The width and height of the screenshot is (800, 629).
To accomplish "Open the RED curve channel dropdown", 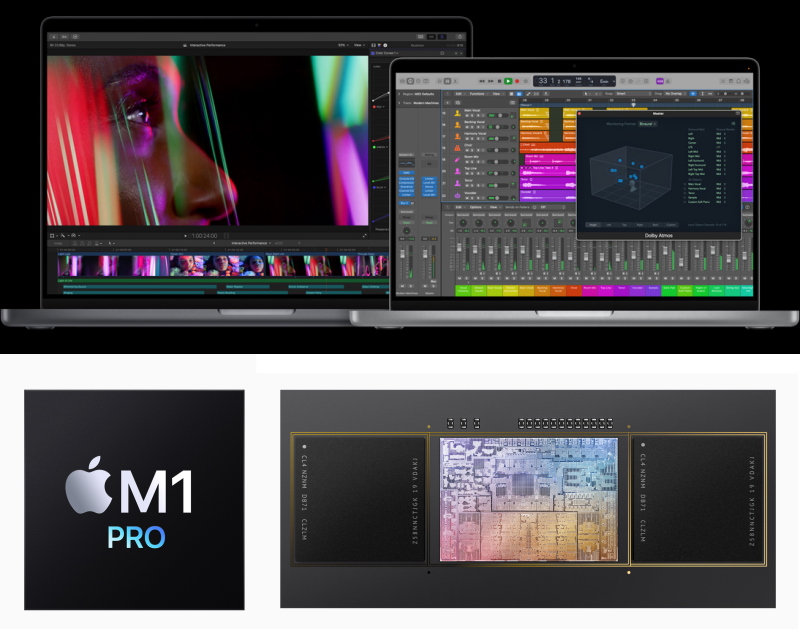I will 378,107.
